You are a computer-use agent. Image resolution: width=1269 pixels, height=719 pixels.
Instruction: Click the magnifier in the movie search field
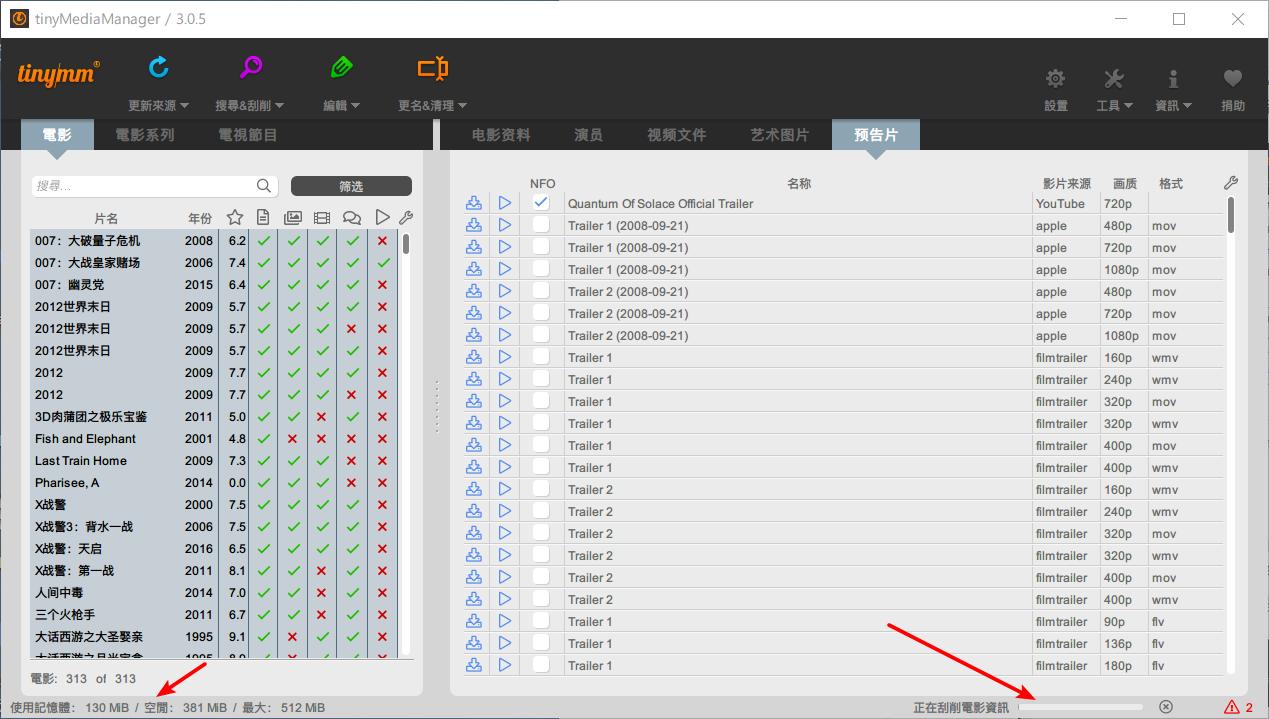click(x=264, y=186)
